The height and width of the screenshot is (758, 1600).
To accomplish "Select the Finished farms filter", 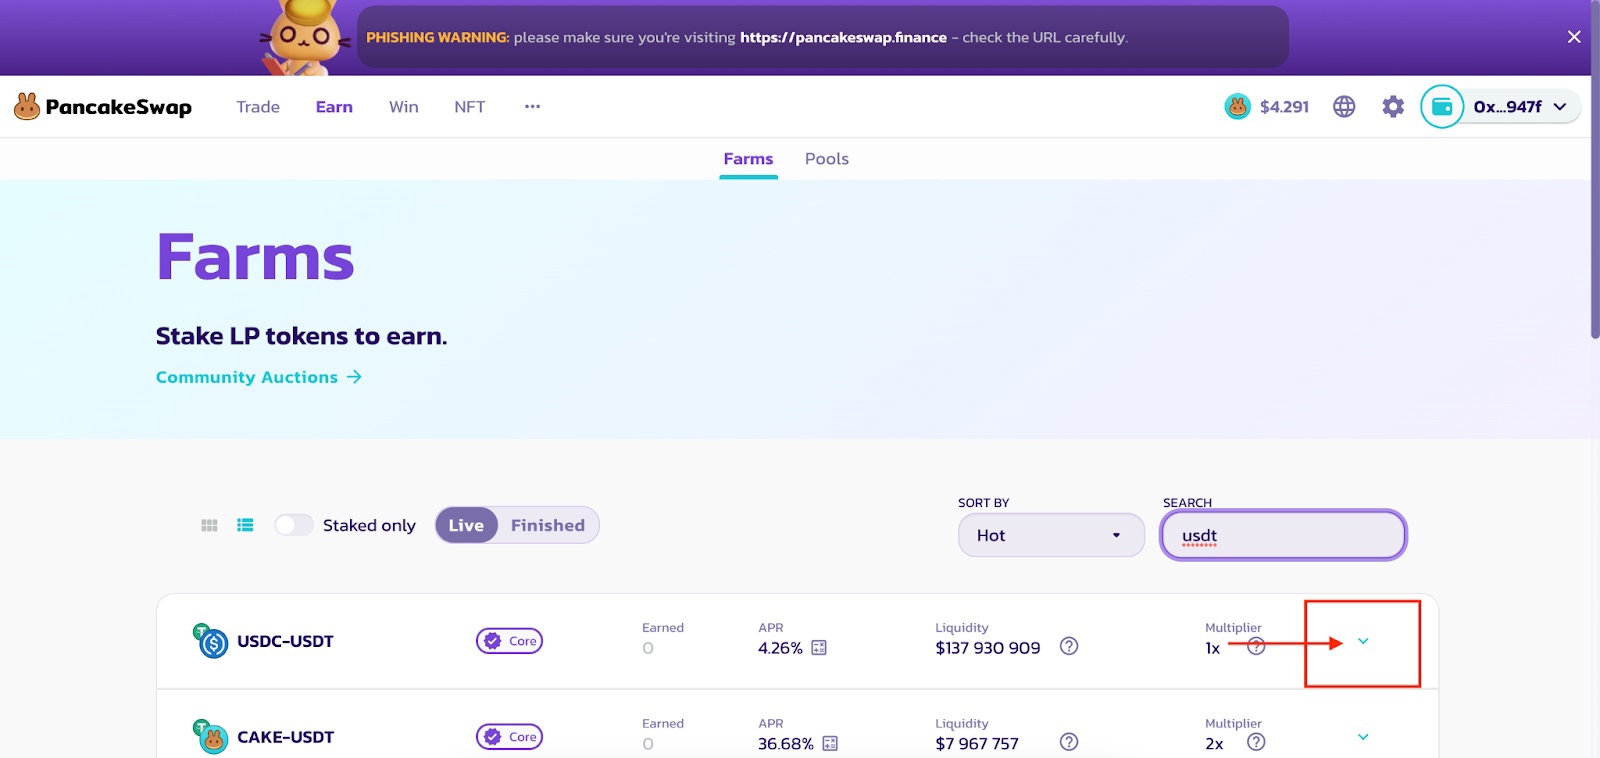I will 548,525.
